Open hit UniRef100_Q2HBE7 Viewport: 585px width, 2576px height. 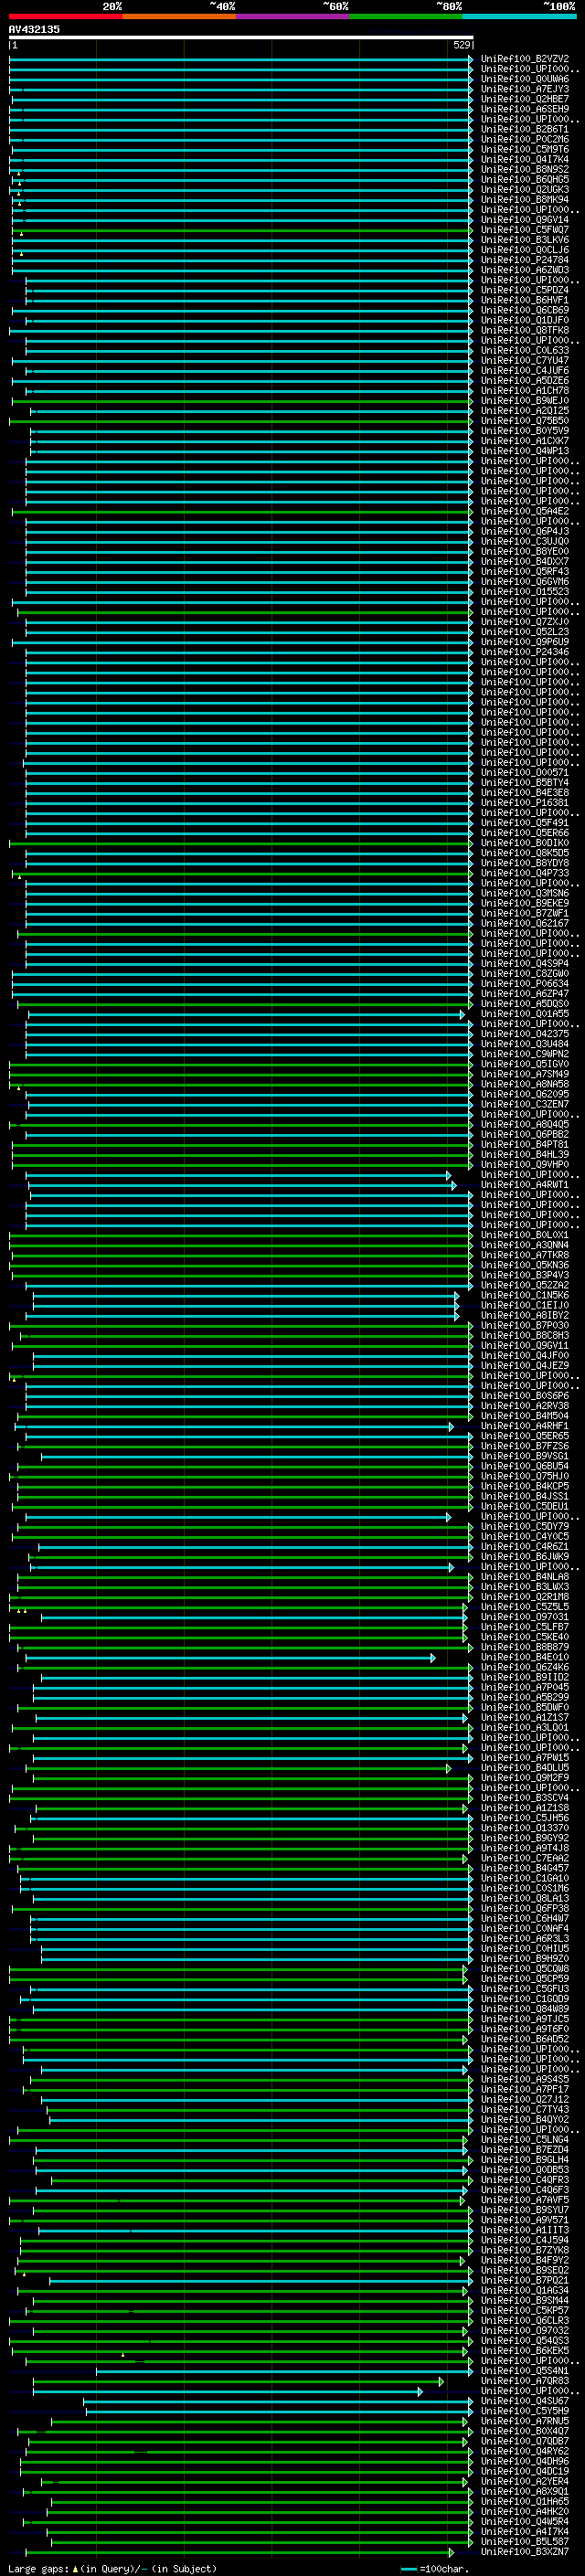click(525, 99)
